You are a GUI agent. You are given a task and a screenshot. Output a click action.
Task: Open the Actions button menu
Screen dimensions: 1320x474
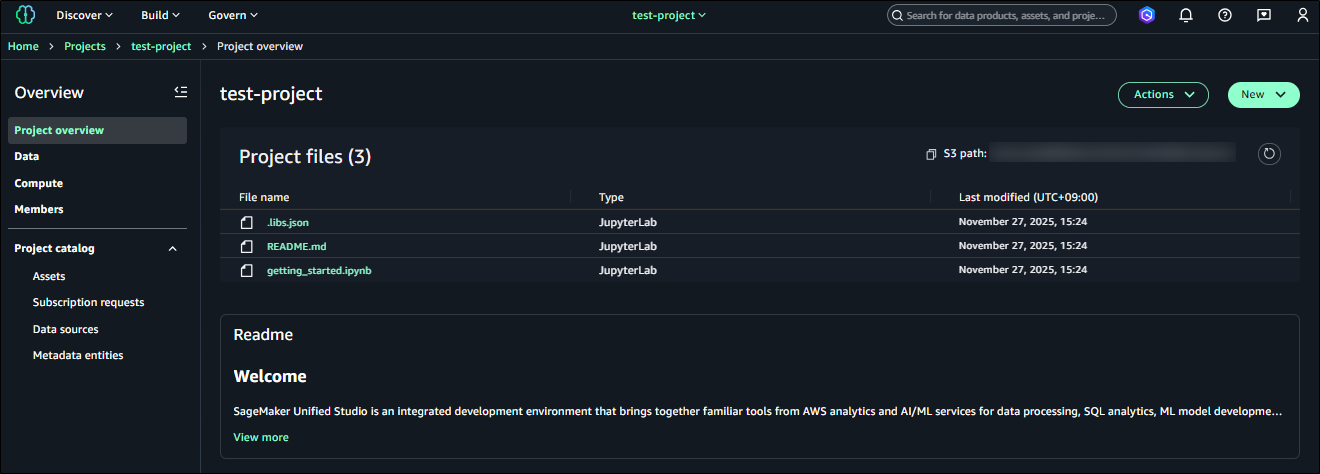1163,94
